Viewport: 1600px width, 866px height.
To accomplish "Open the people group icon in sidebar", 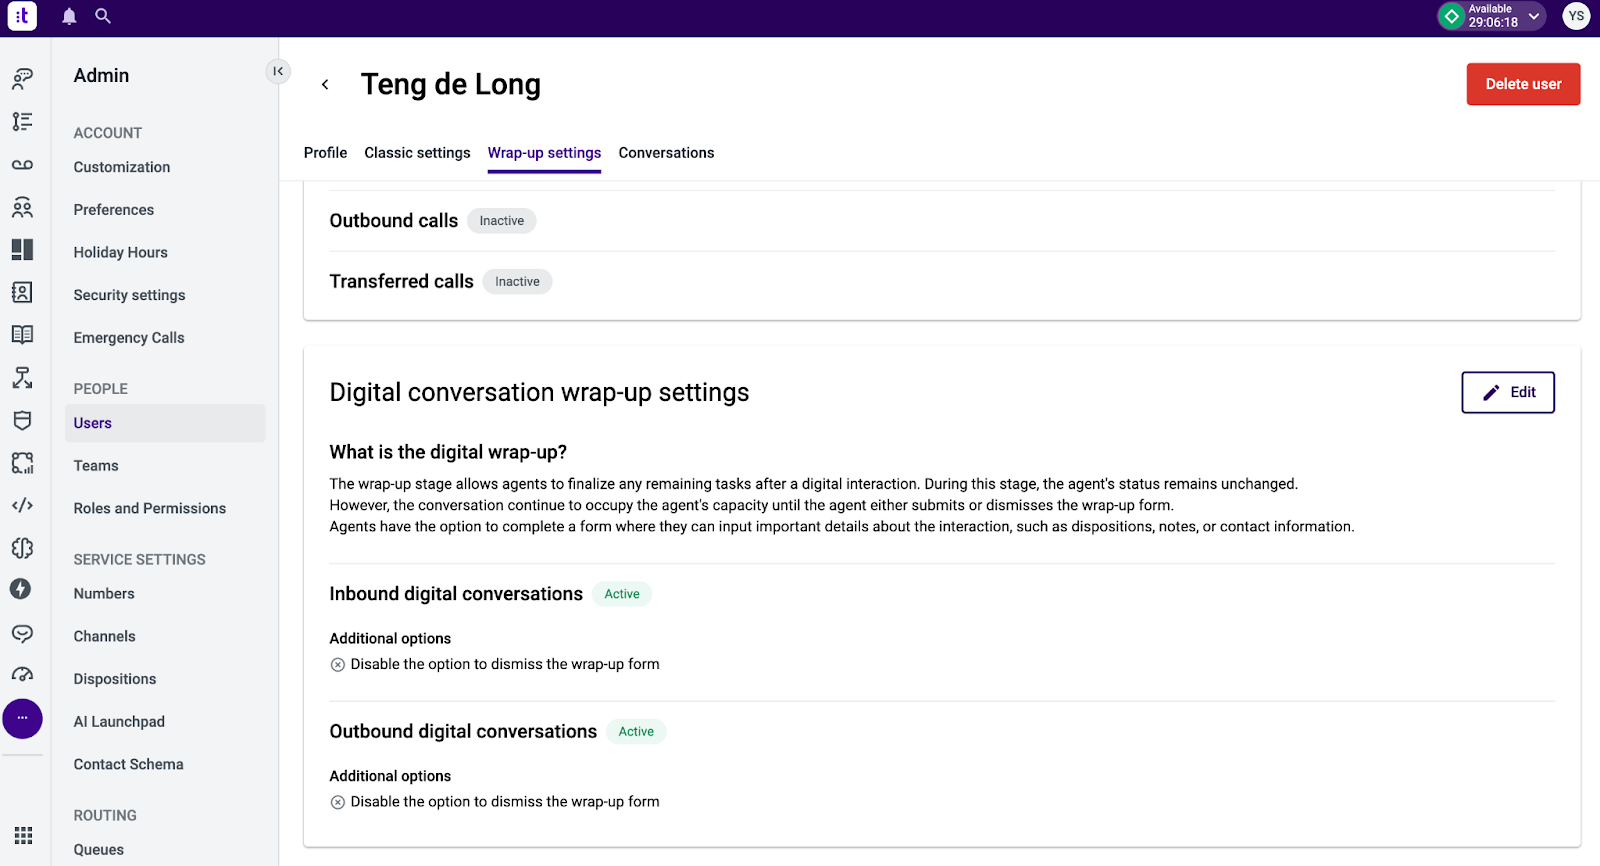I will tap(22, 207).
